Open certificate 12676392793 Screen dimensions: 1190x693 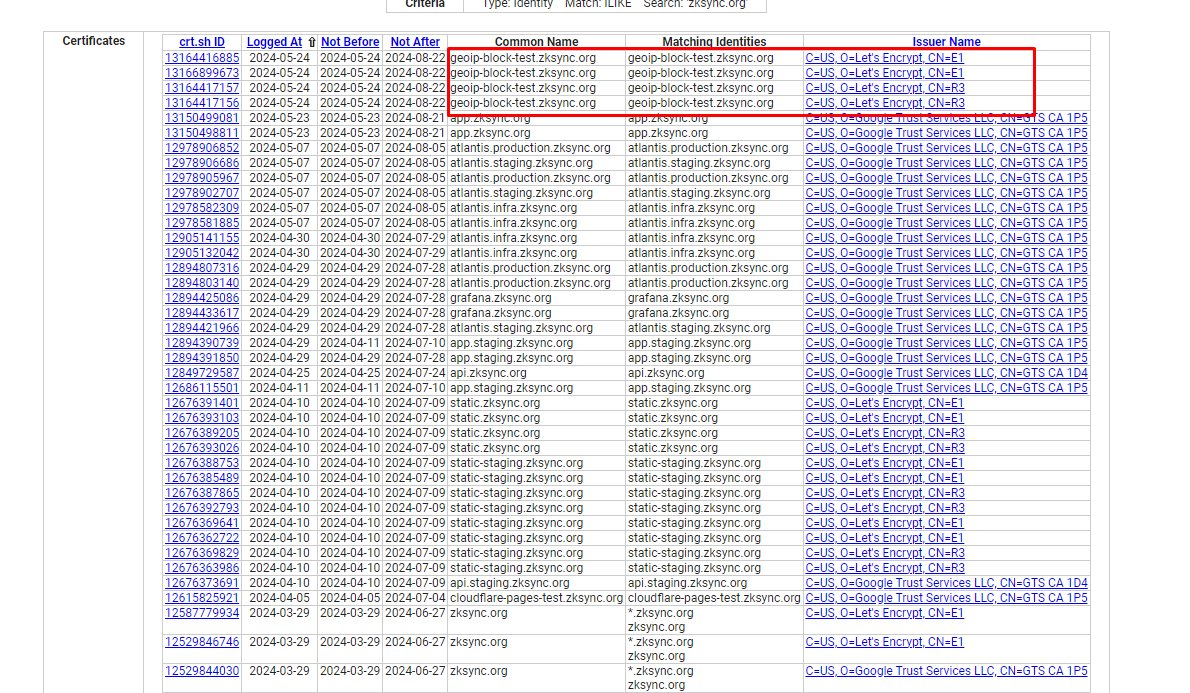tap(202, 508)
